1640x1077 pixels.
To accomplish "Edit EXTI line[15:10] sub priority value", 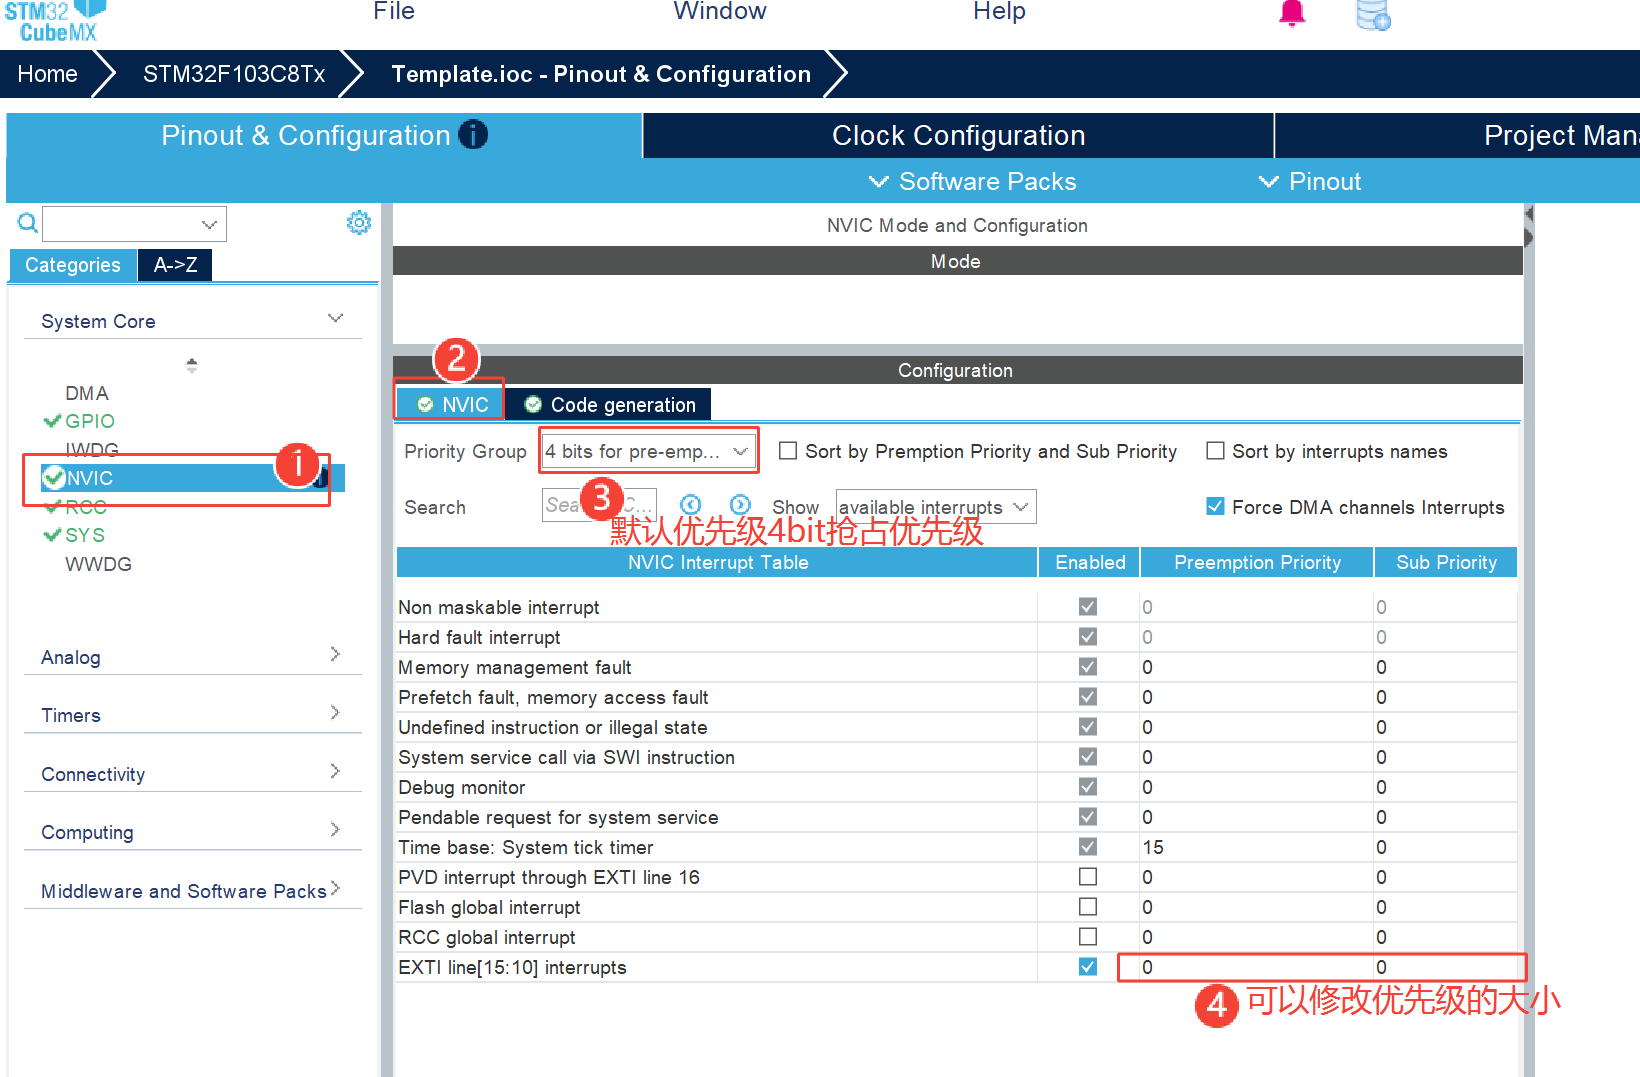I will pyautogui.click(x=1445, y=967).
